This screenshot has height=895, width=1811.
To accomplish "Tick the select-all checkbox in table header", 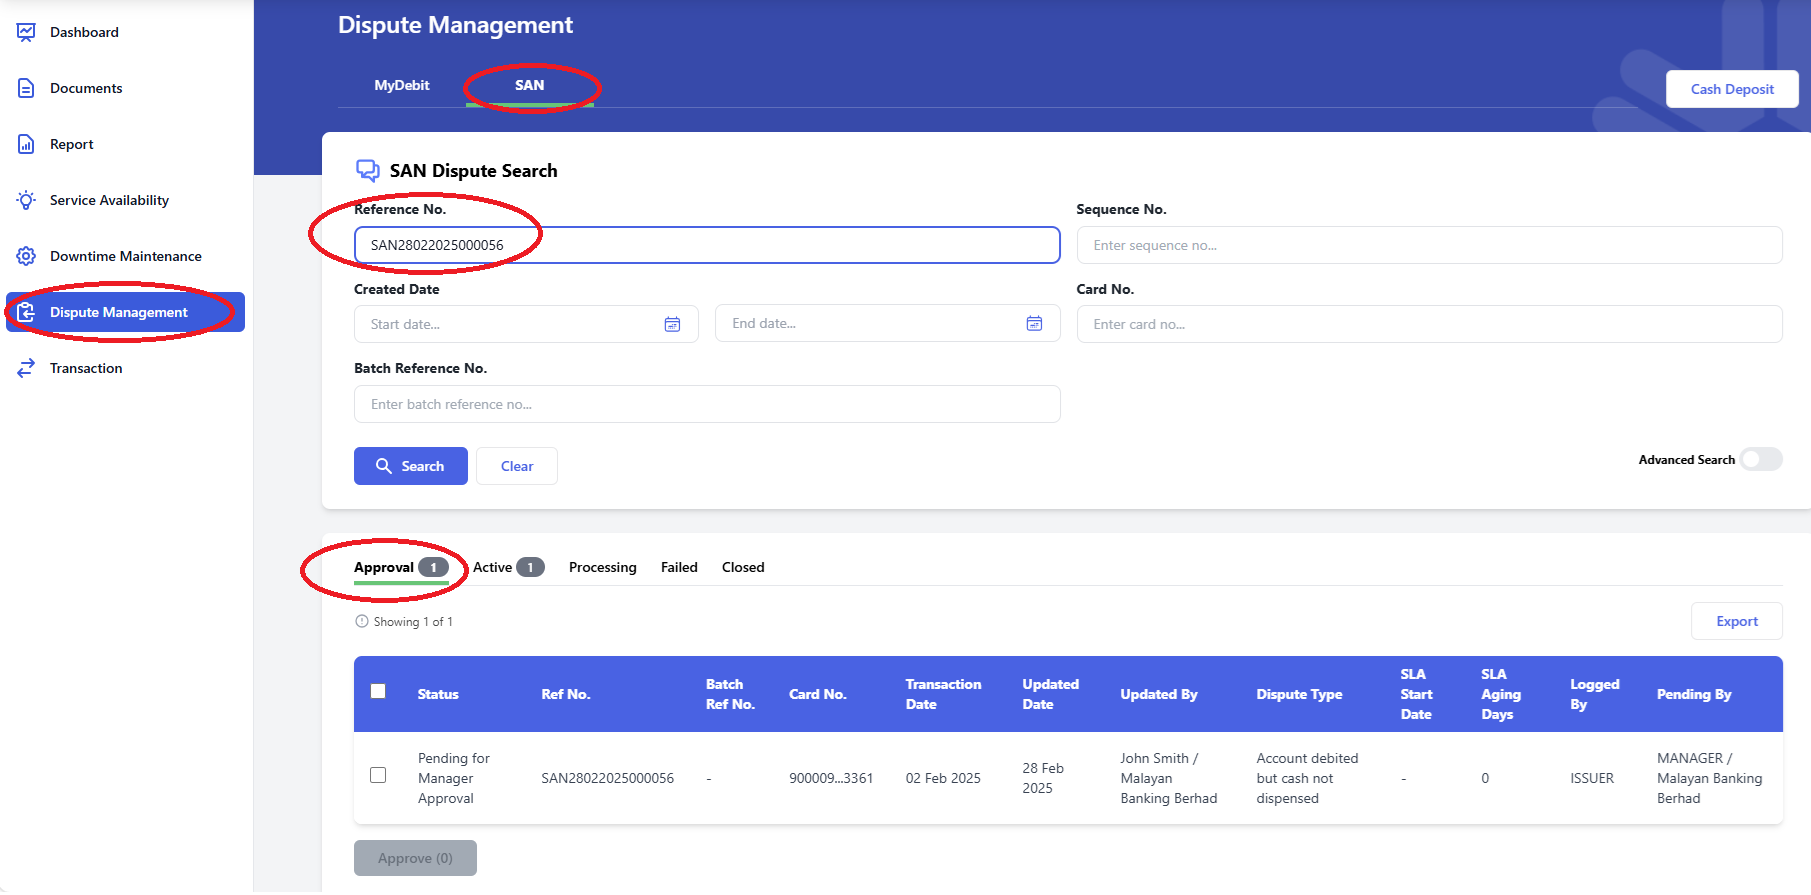I will [x=378, y=691].
